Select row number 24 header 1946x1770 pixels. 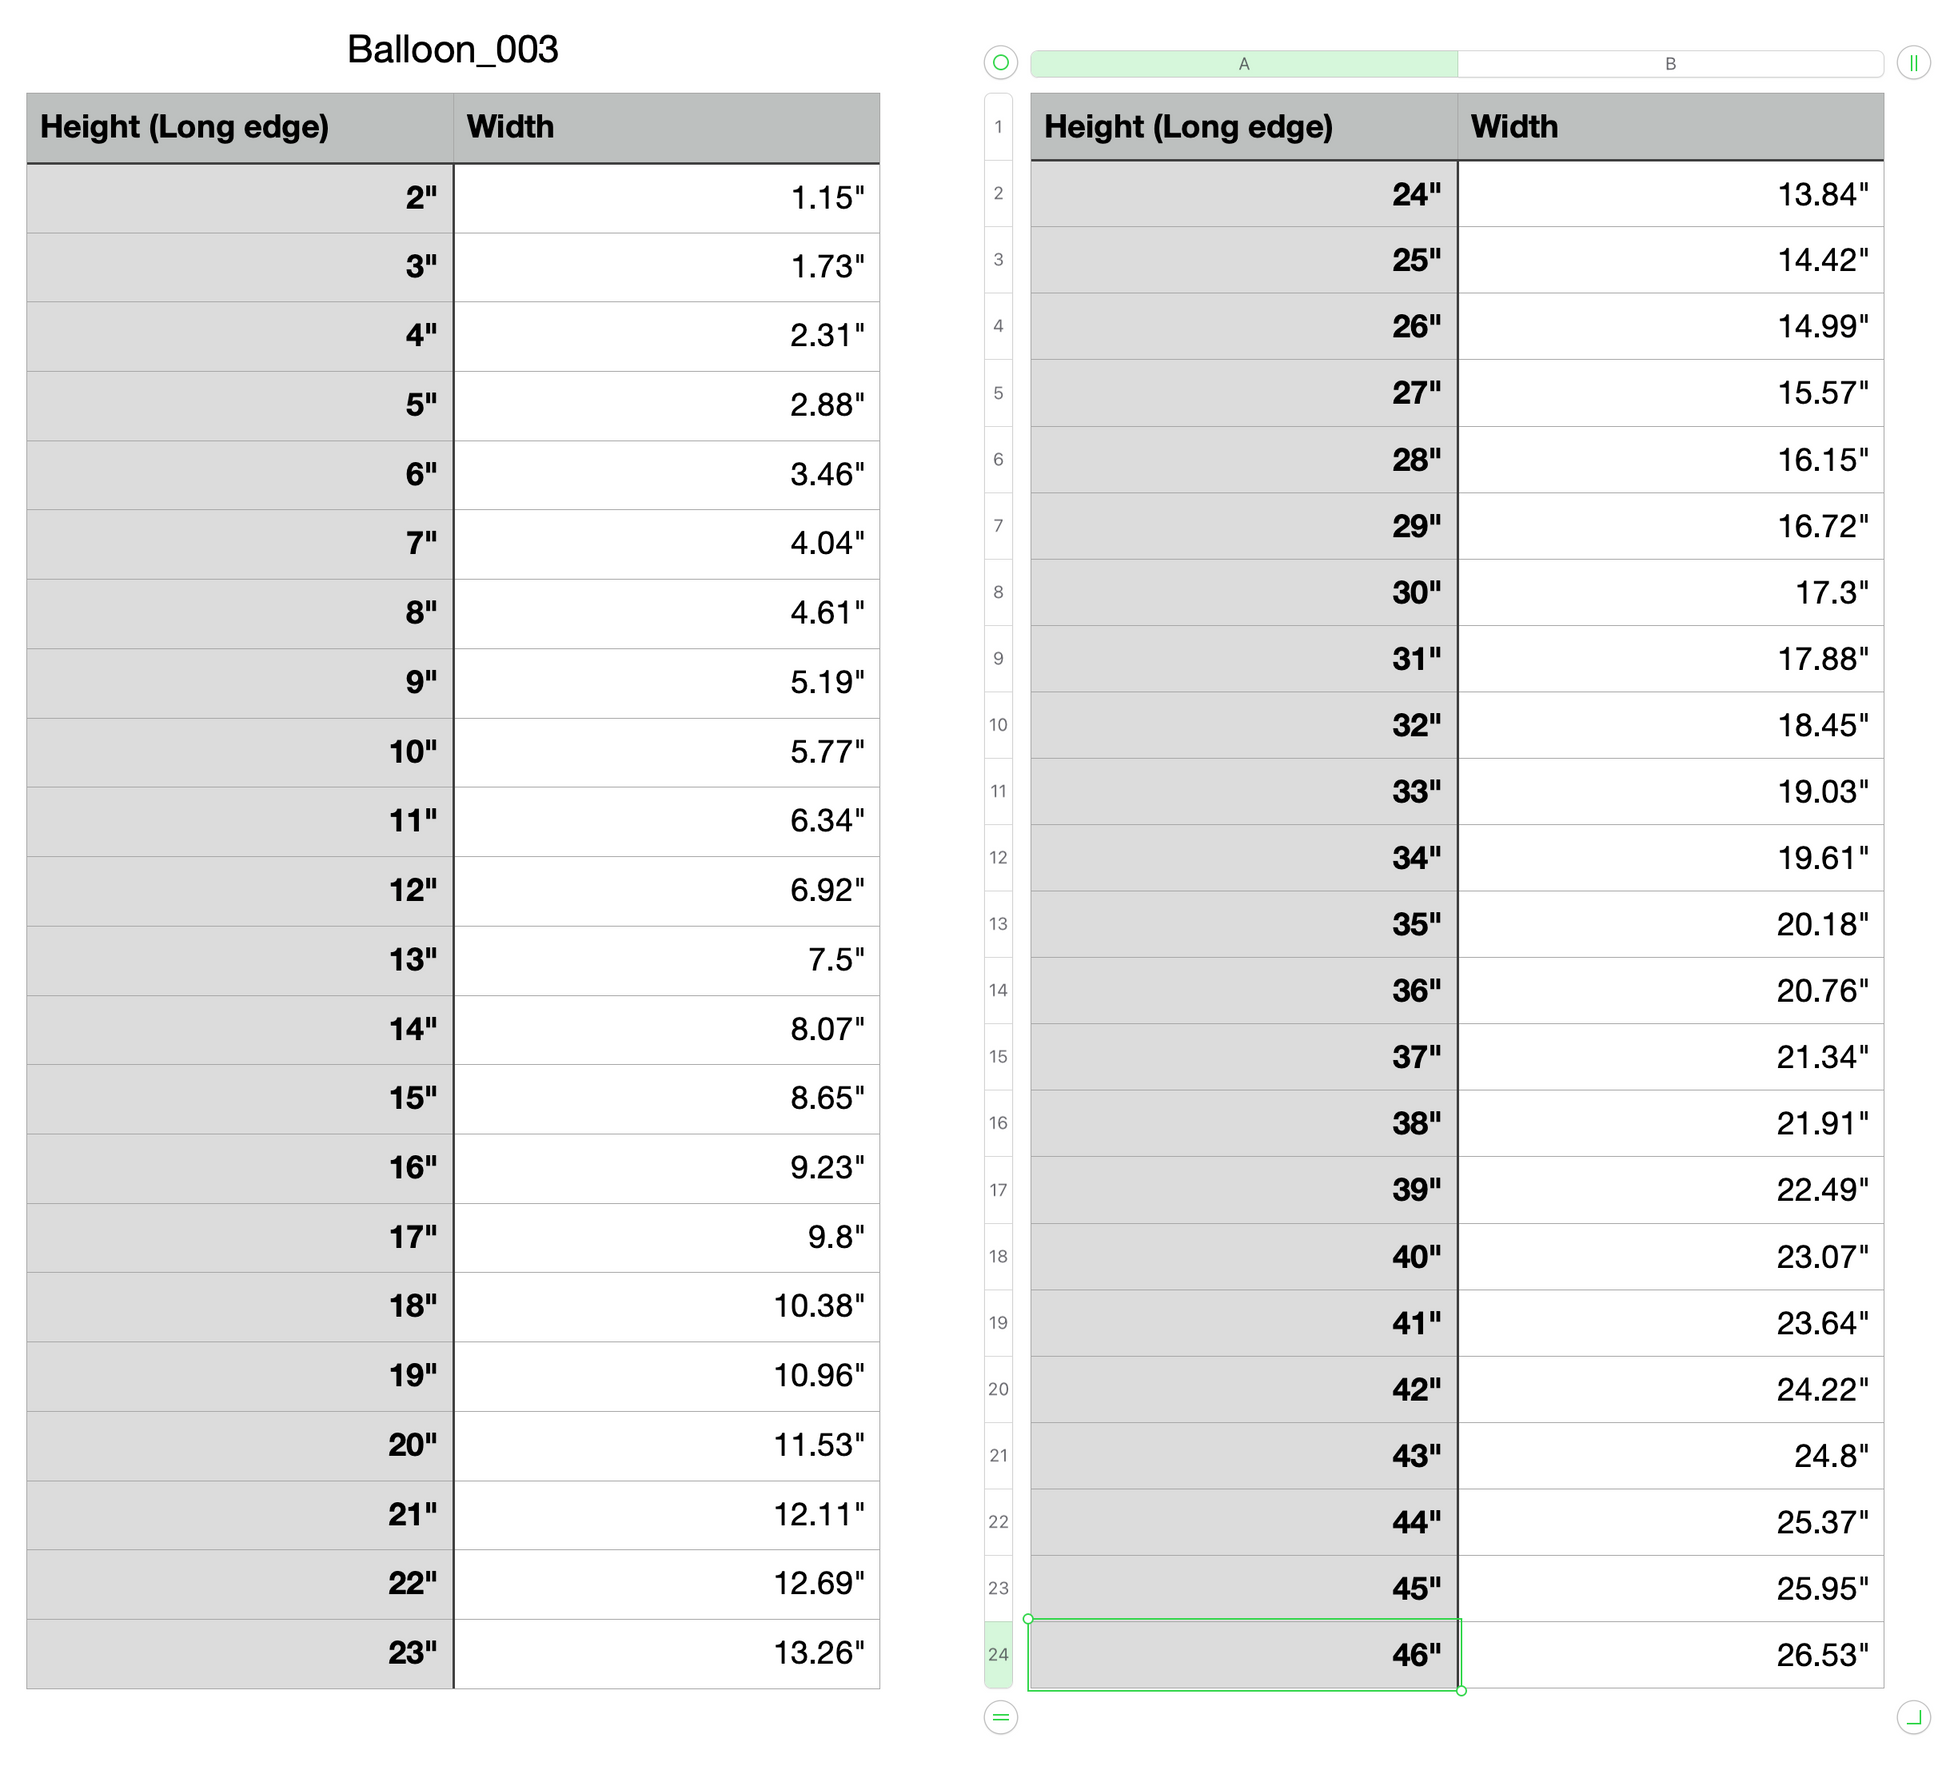coord(998,1654)
